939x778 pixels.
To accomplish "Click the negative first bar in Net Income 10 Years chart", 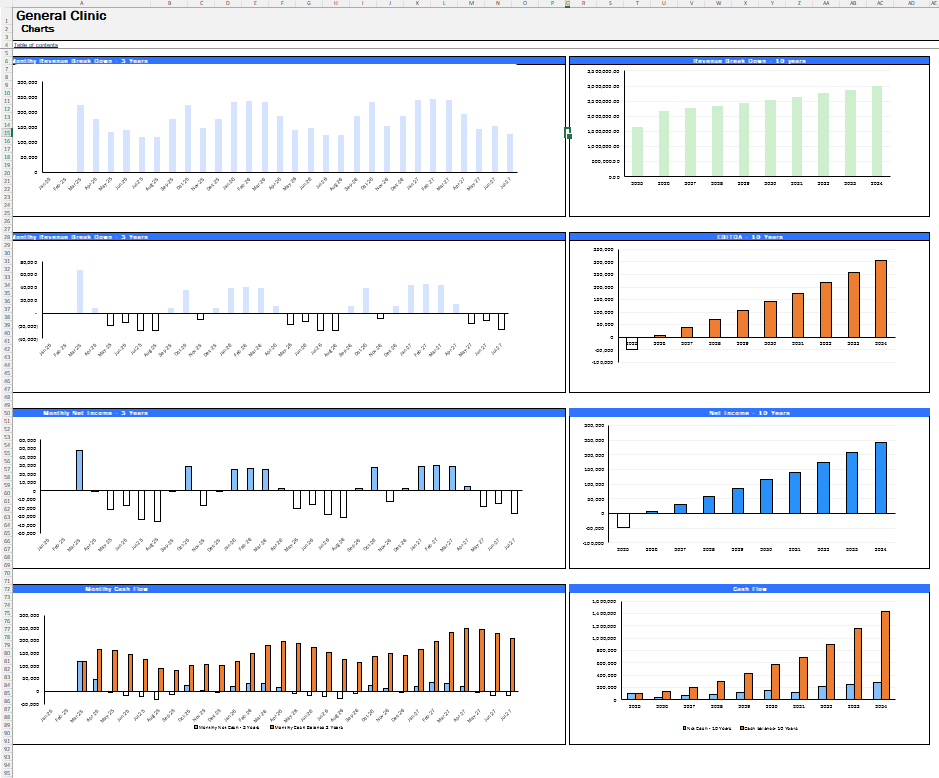I will click(x=623, y=520).
